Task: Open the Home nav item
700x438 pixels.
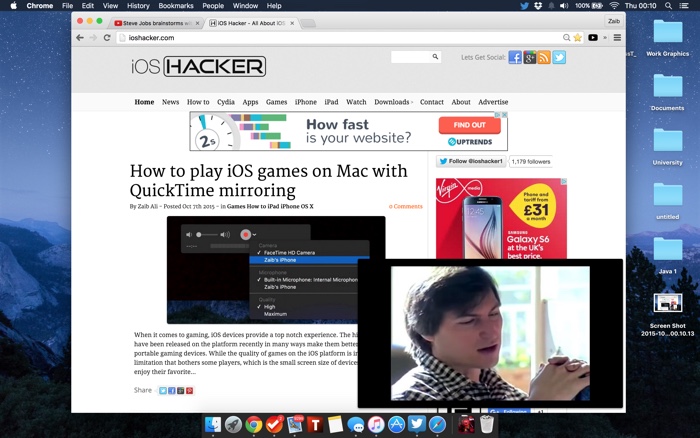Action: [144, 102]
